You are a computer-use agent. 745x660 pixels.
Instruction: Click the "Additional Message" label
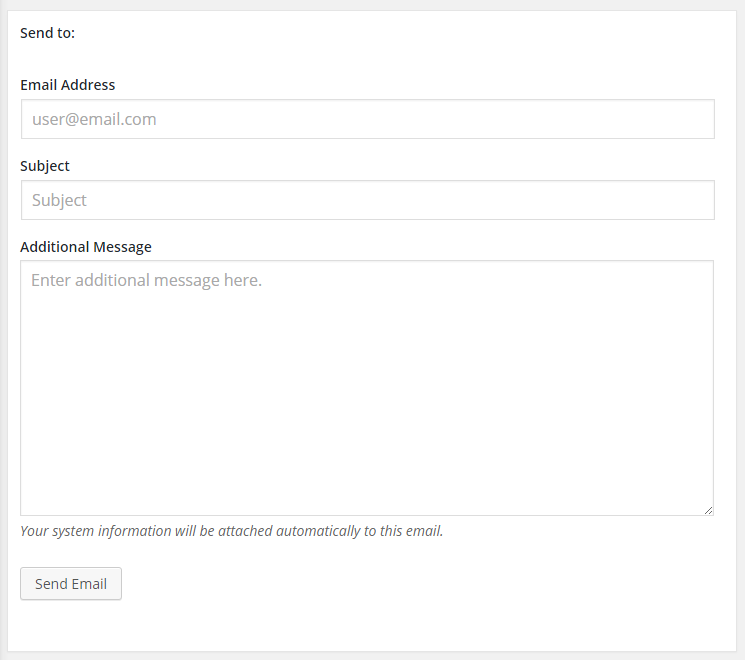pyautogui.click(x=86, y=247)
